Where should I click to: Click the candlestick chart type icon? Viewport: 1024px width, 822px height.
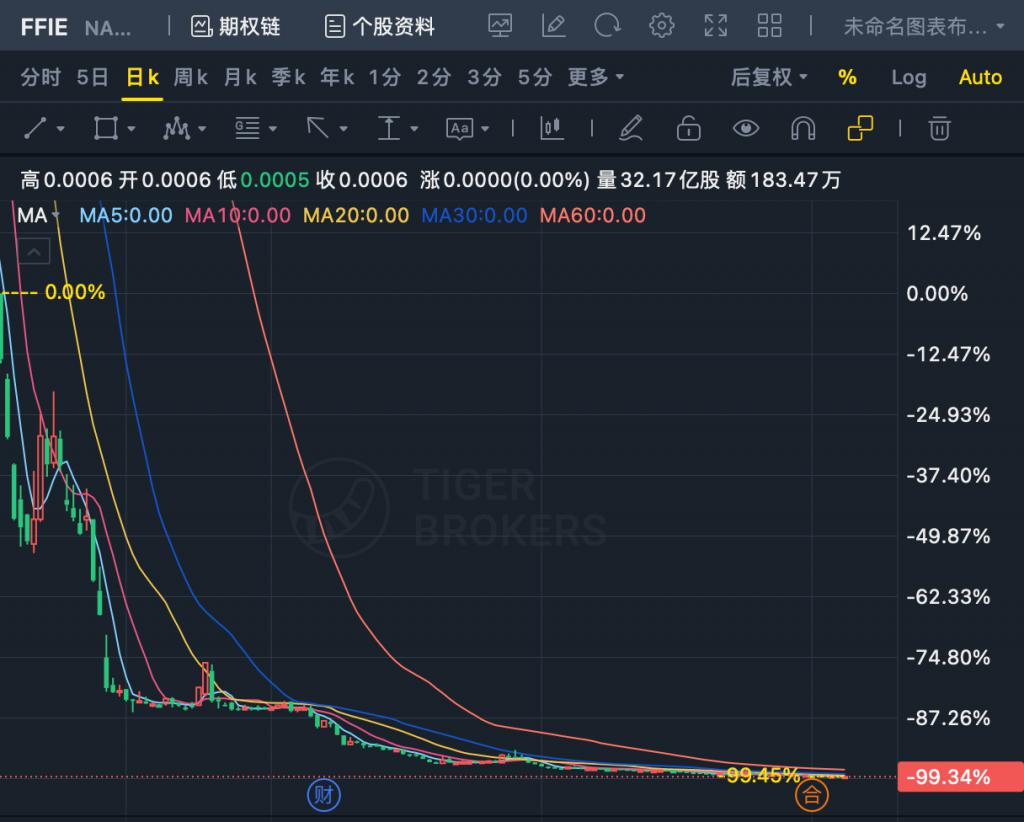[x=552, y=128]
